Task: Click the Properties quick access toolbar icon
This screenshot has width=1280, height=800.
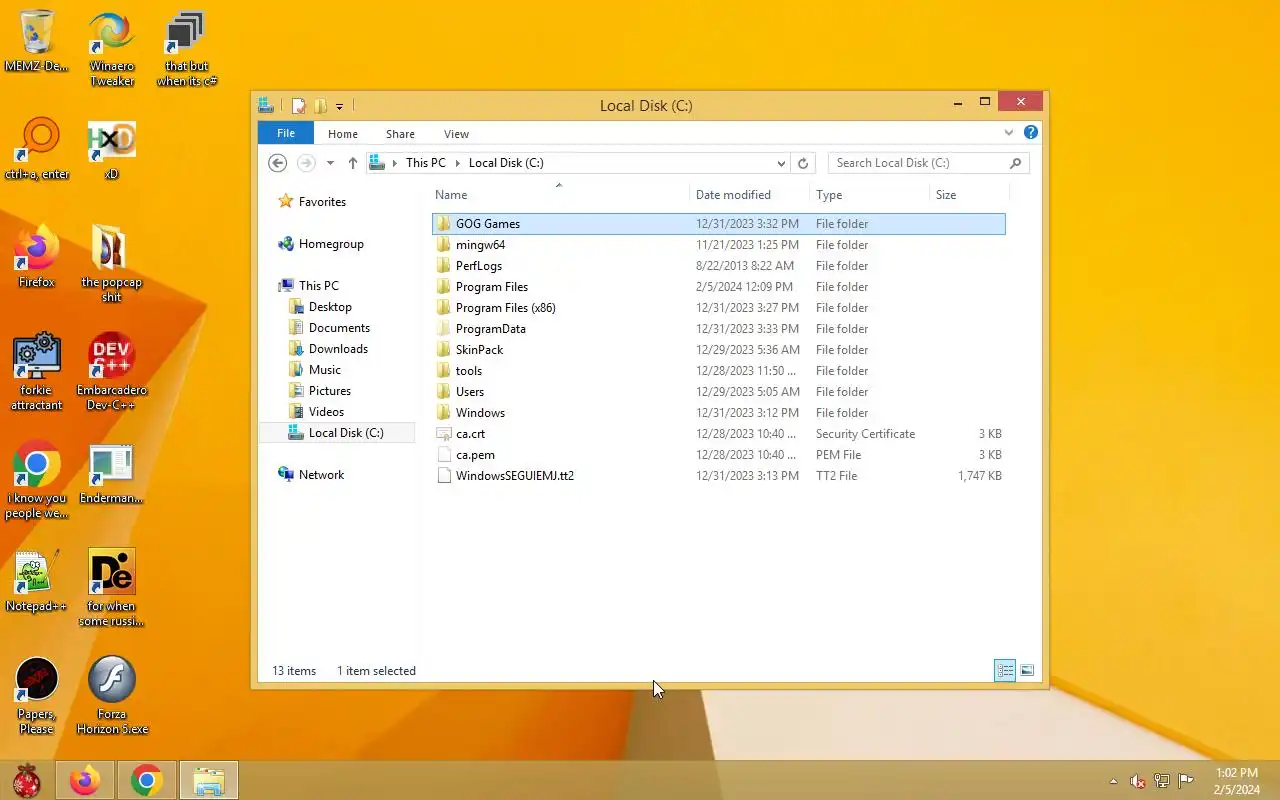Action: [298, 105]
